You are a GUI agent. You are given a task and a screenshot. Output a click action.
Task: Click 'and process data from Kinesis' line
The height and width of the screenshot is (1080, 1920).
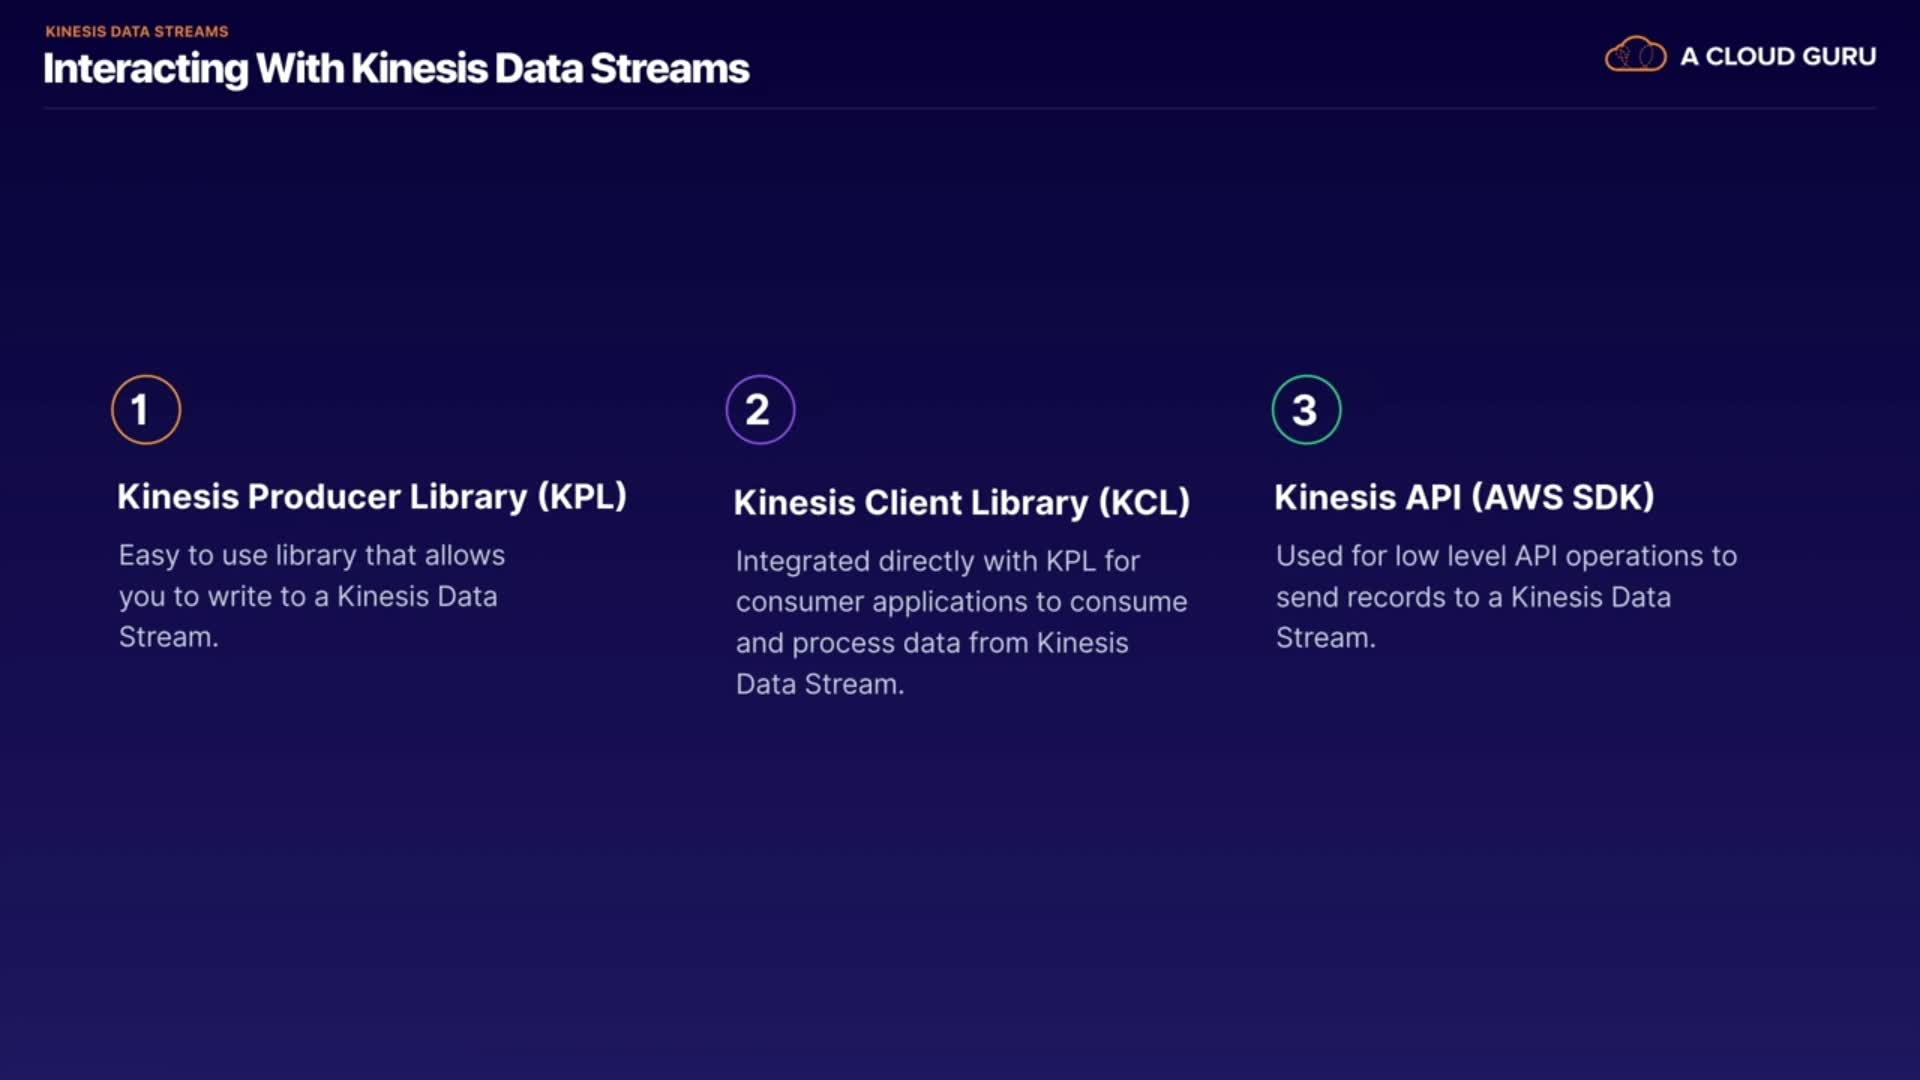click(x=932, y=643)
